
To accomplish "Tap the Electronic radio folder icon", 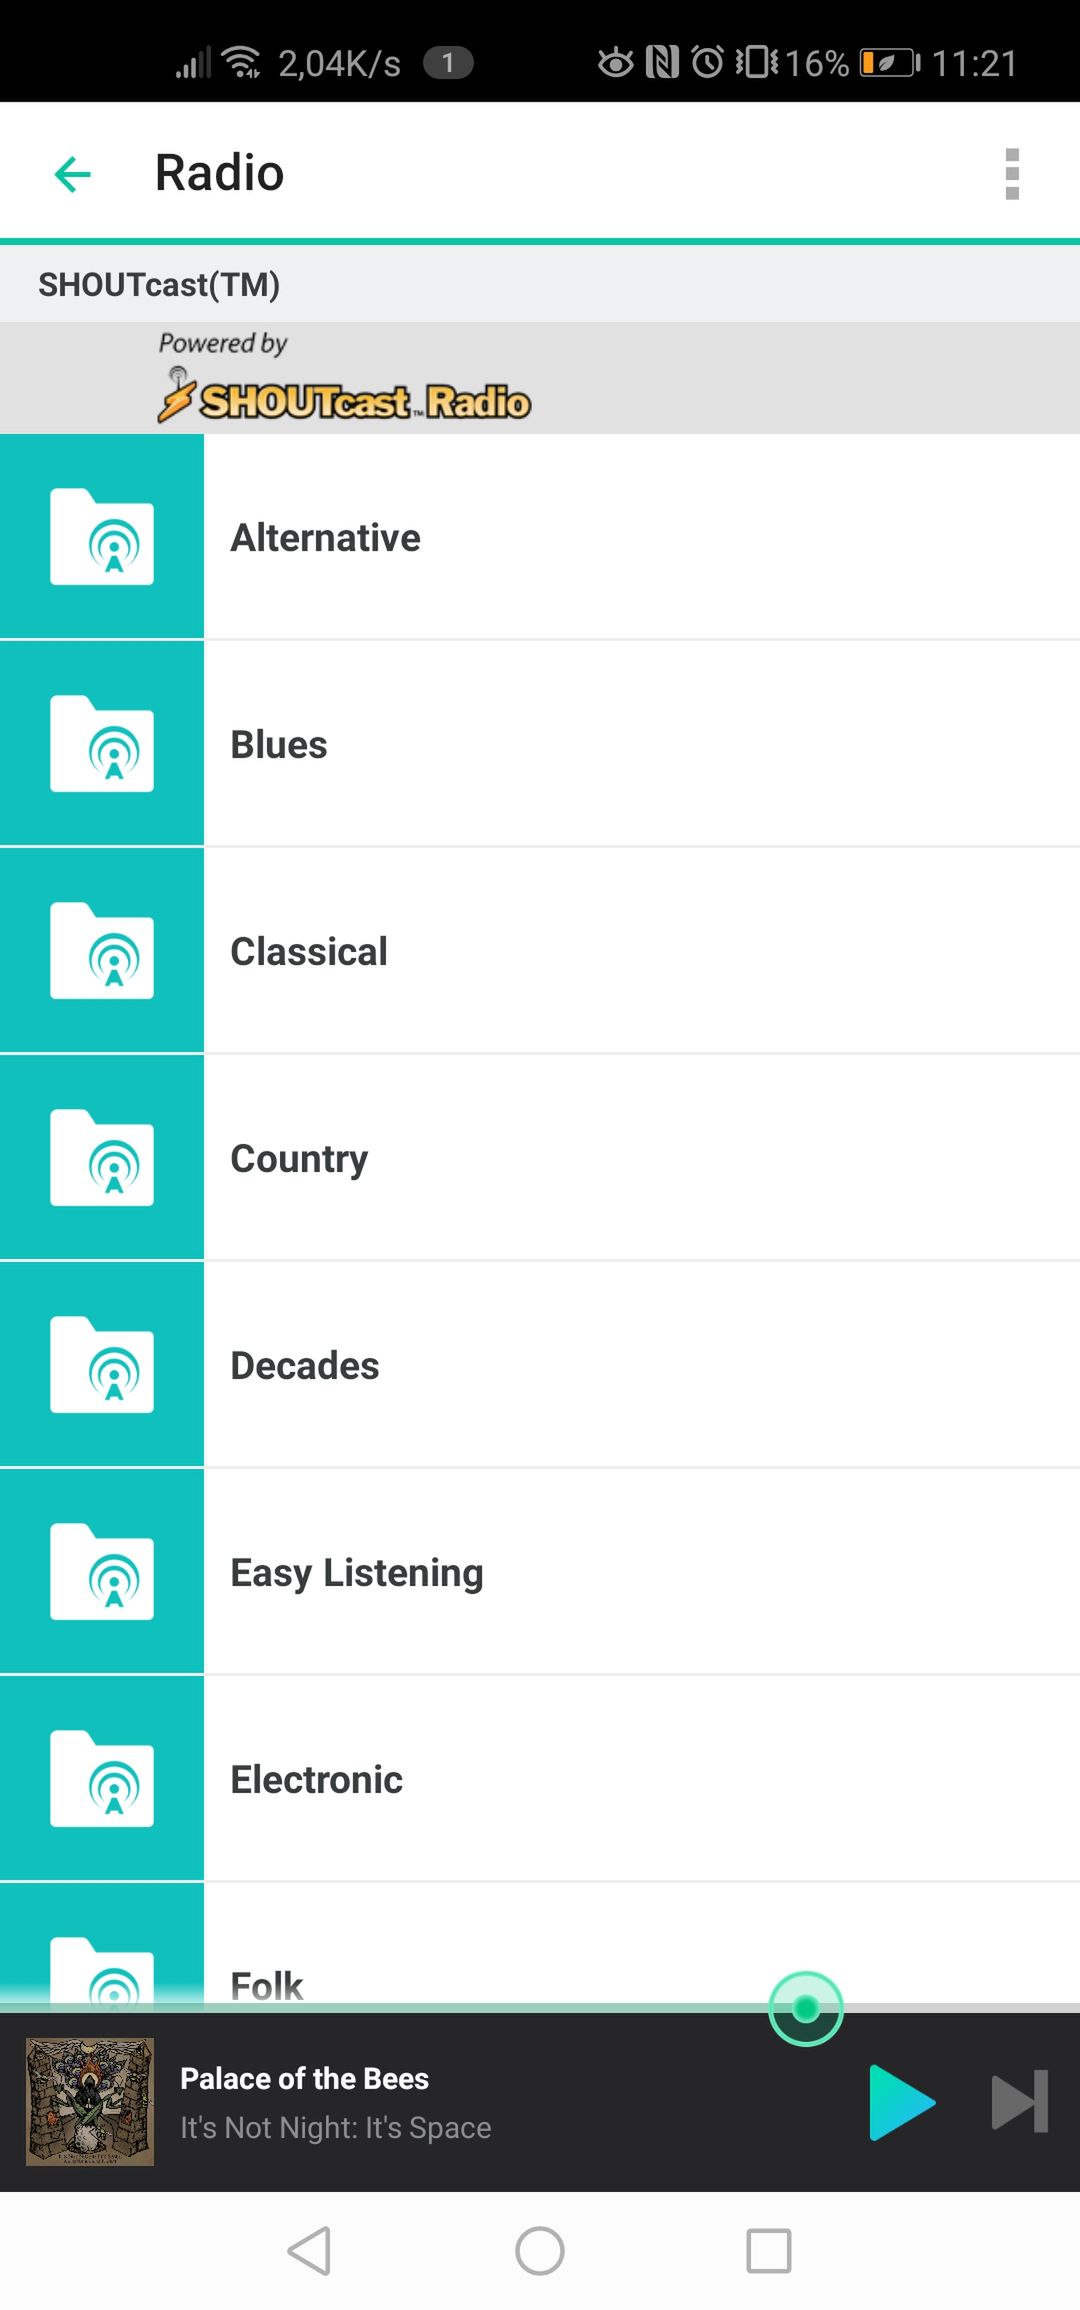I will point(102,1779).
